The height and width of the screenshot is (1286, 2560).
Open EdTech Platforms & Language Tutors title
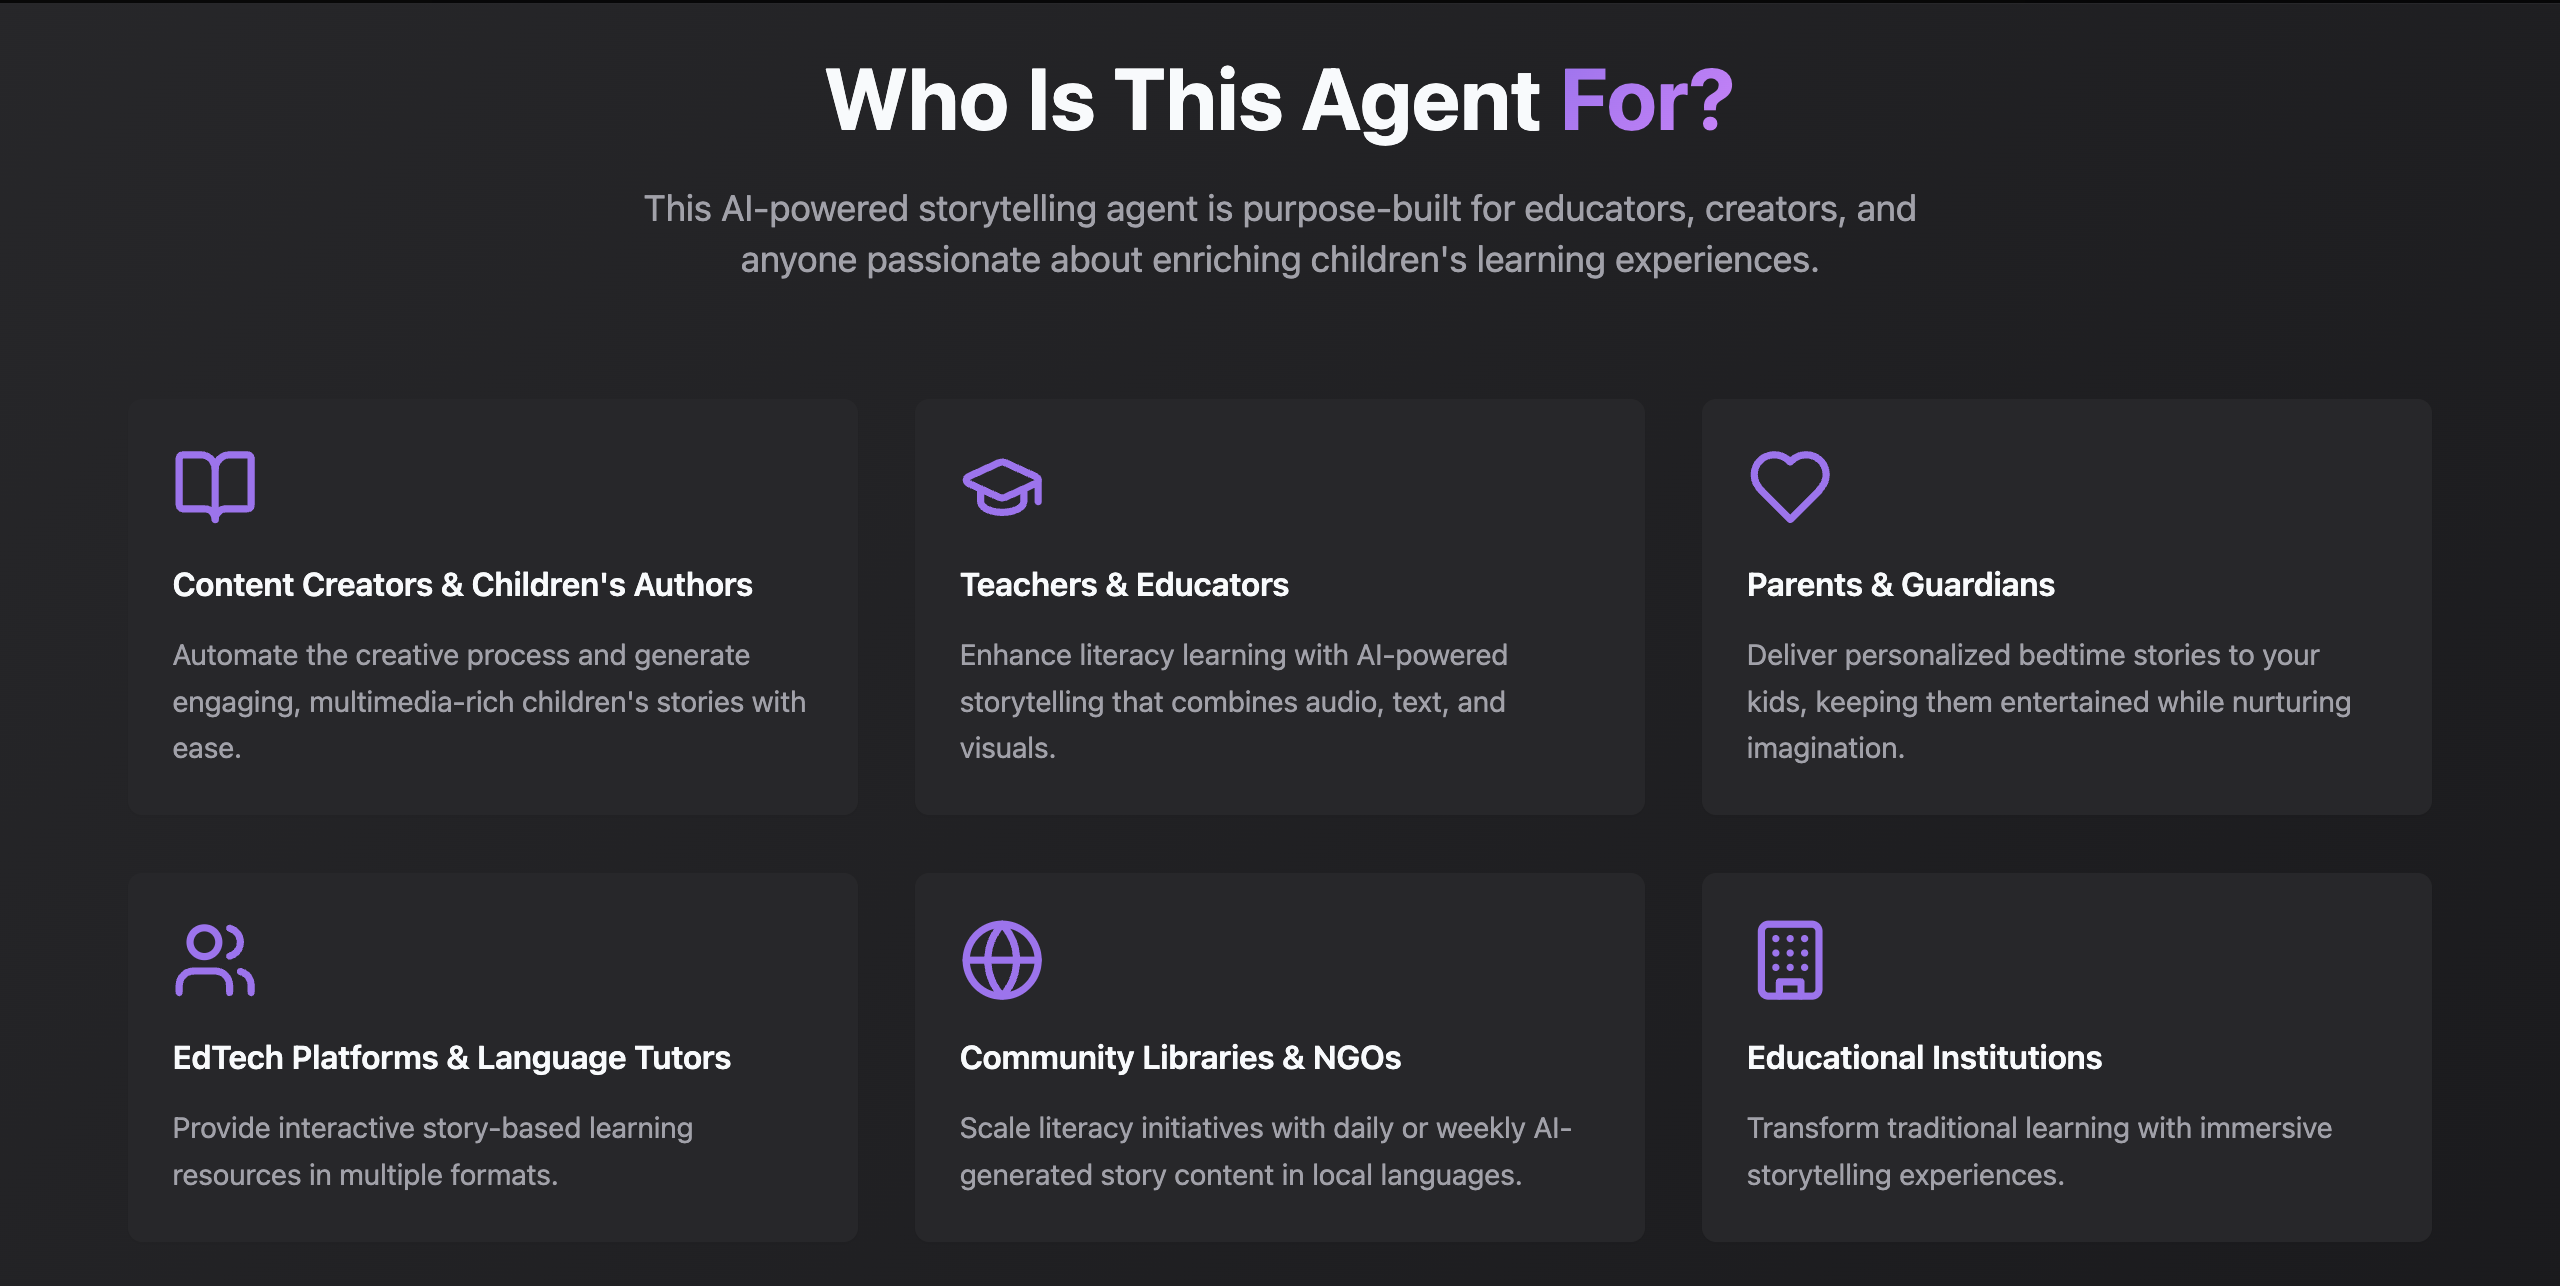(x=451, y=1057)
